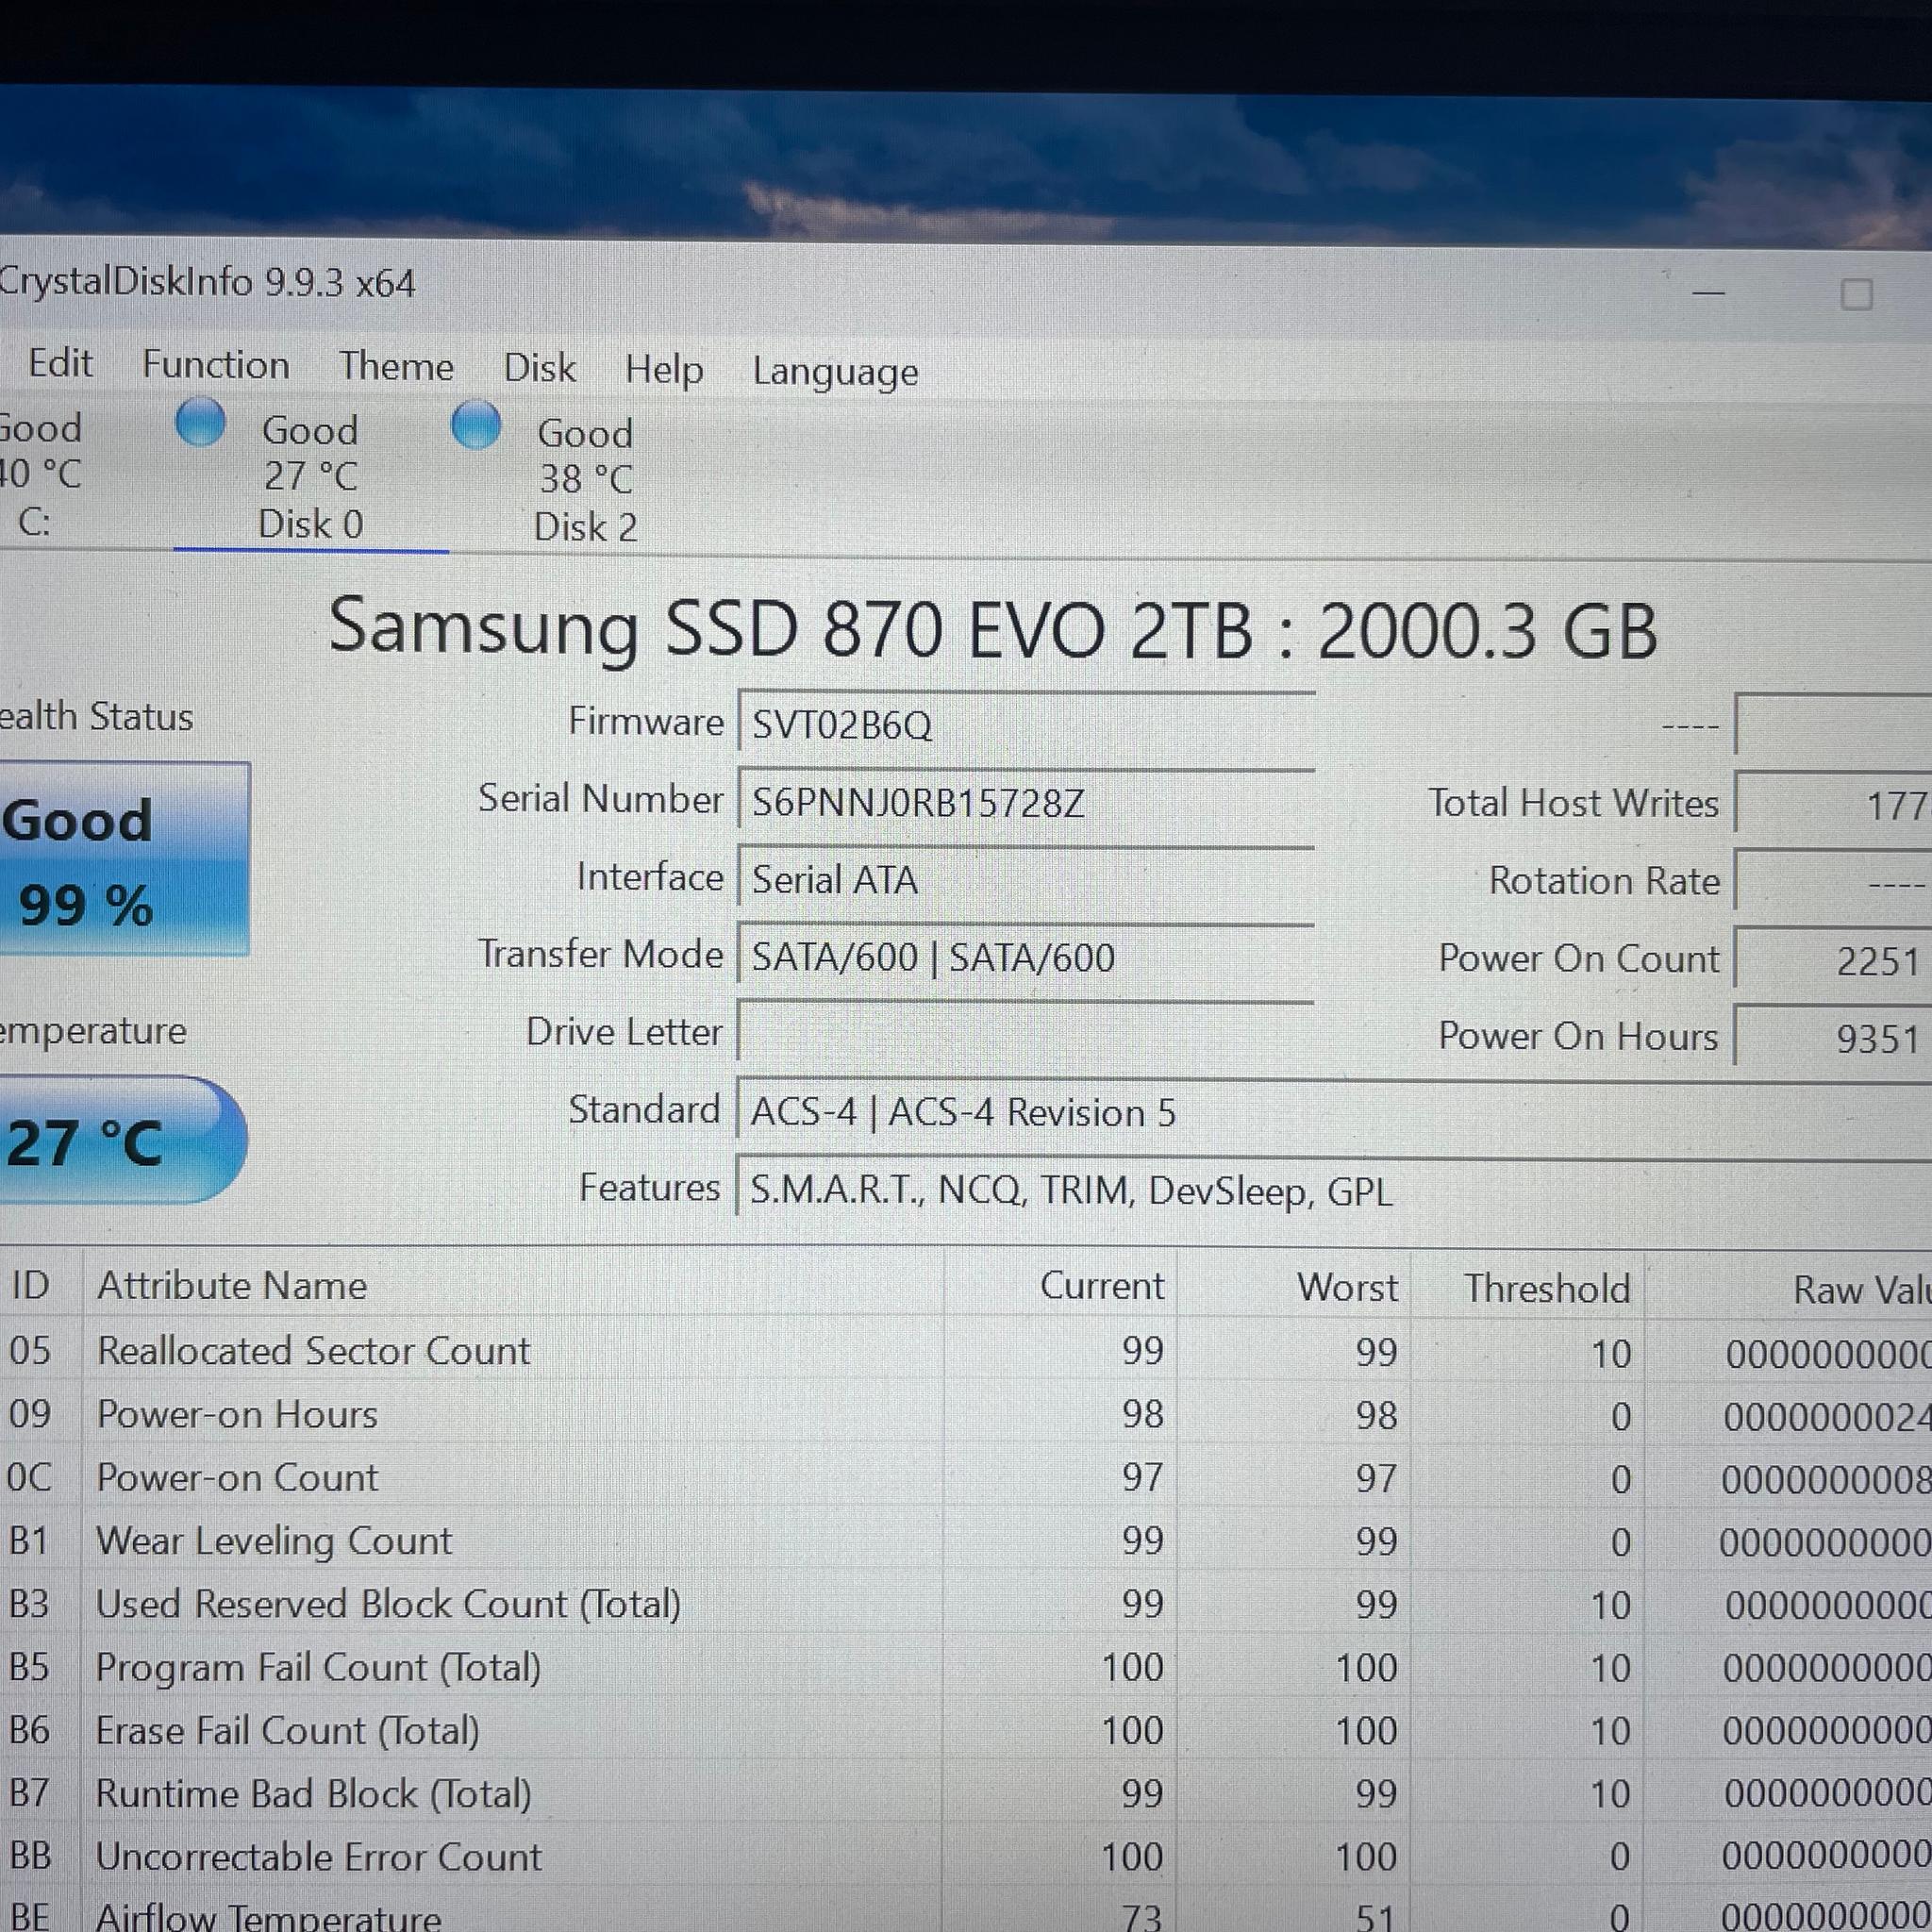This screenshot has height=1932, width=1932.
Task: Click the Transfer Mode field
Action: click(x=1026, y=955)
